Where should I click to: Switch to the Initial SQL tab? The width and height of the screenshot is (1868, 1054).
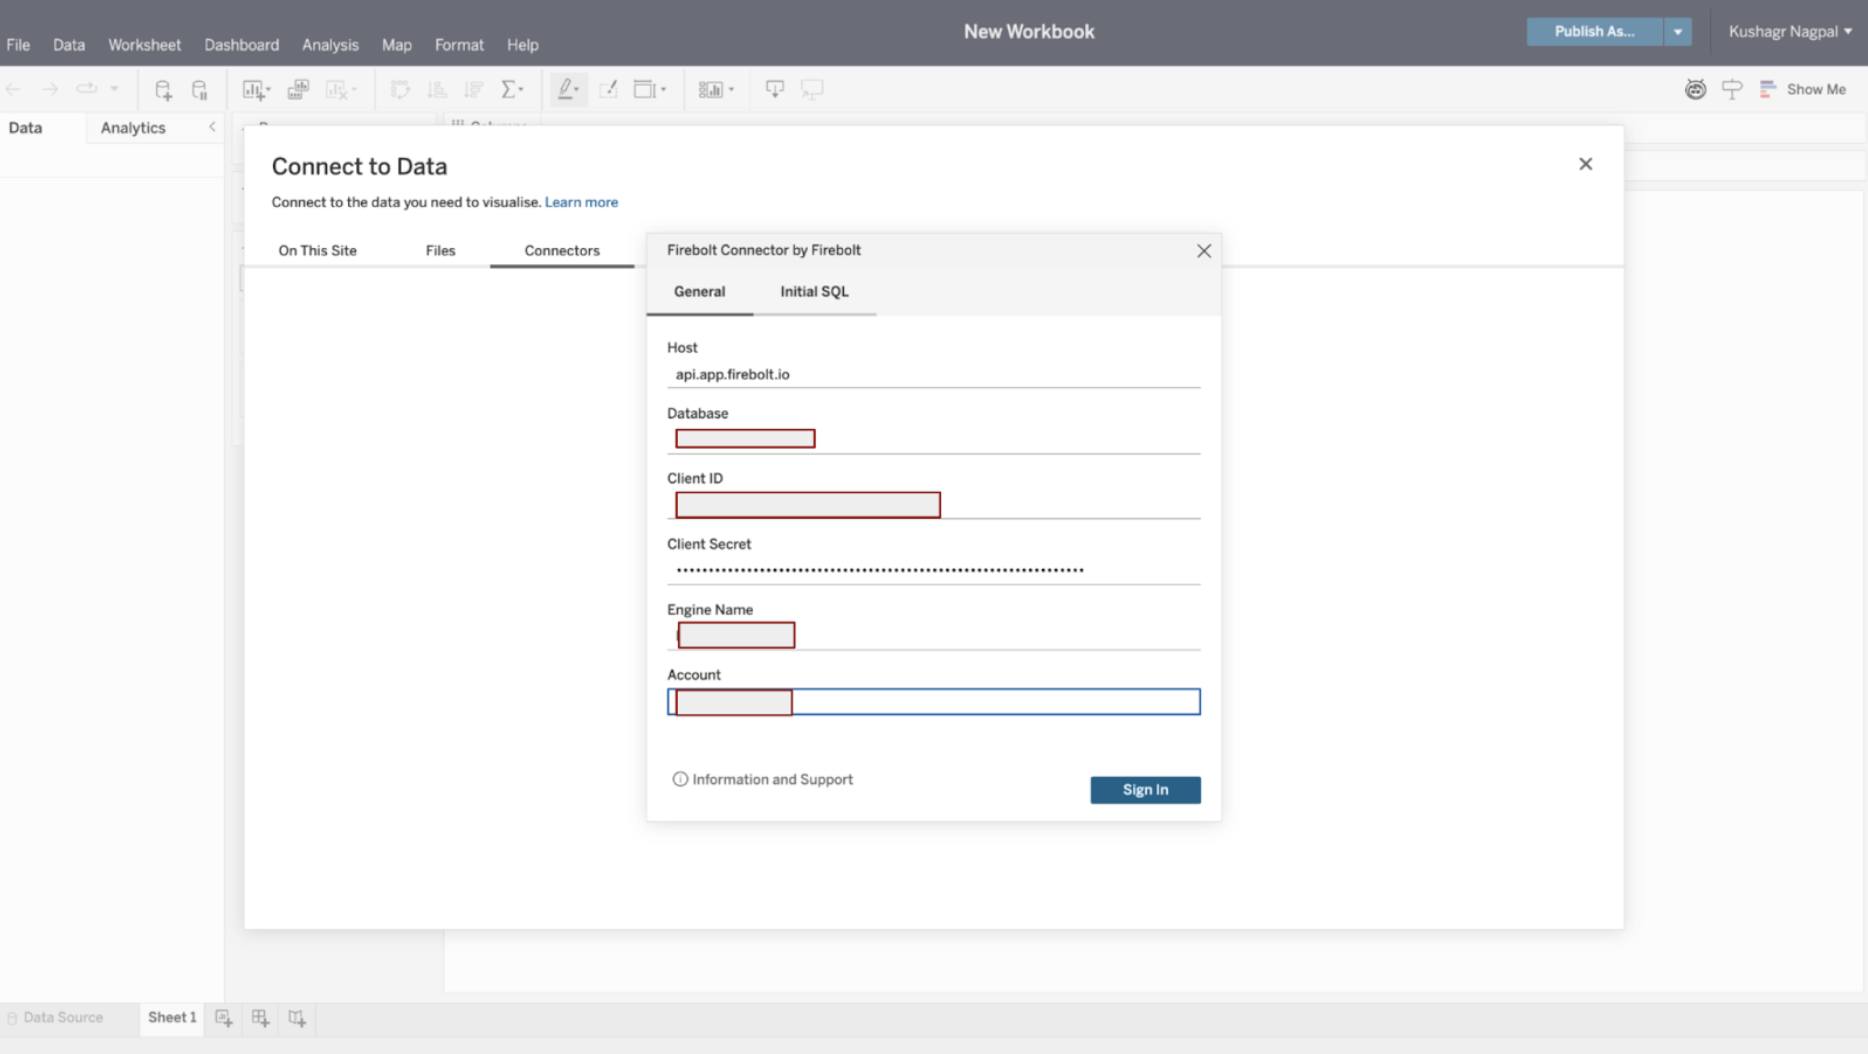[814, 291]
